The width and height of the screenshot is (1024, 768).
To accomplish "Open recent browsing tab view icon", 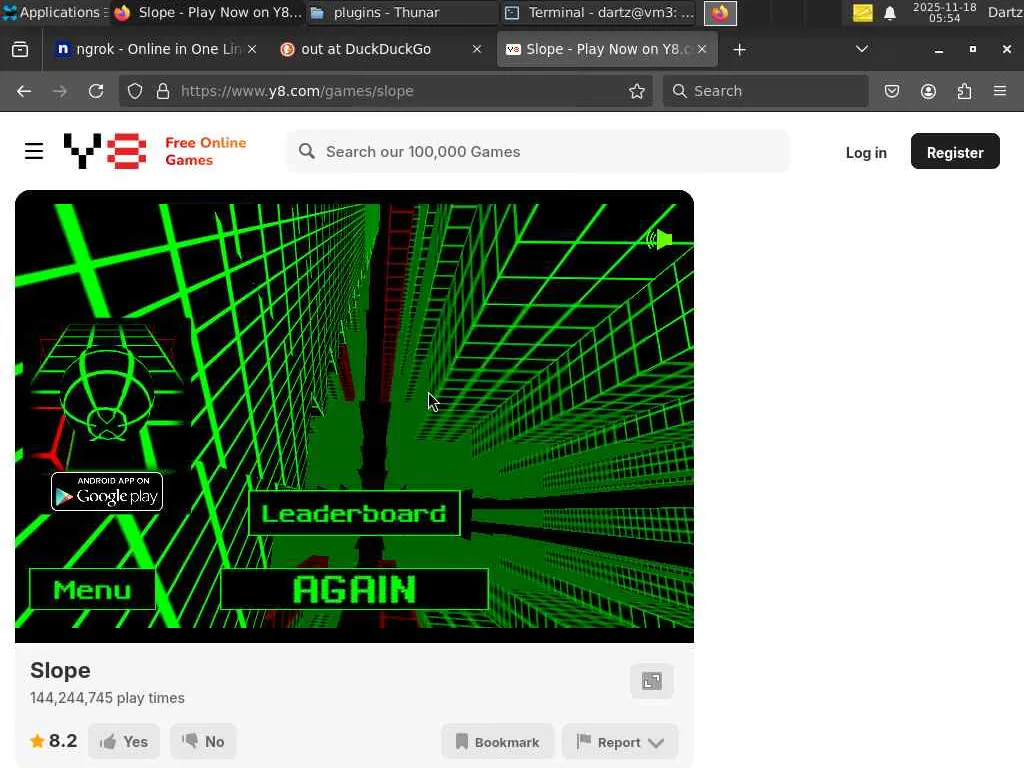I will click(x=20, y=49).
